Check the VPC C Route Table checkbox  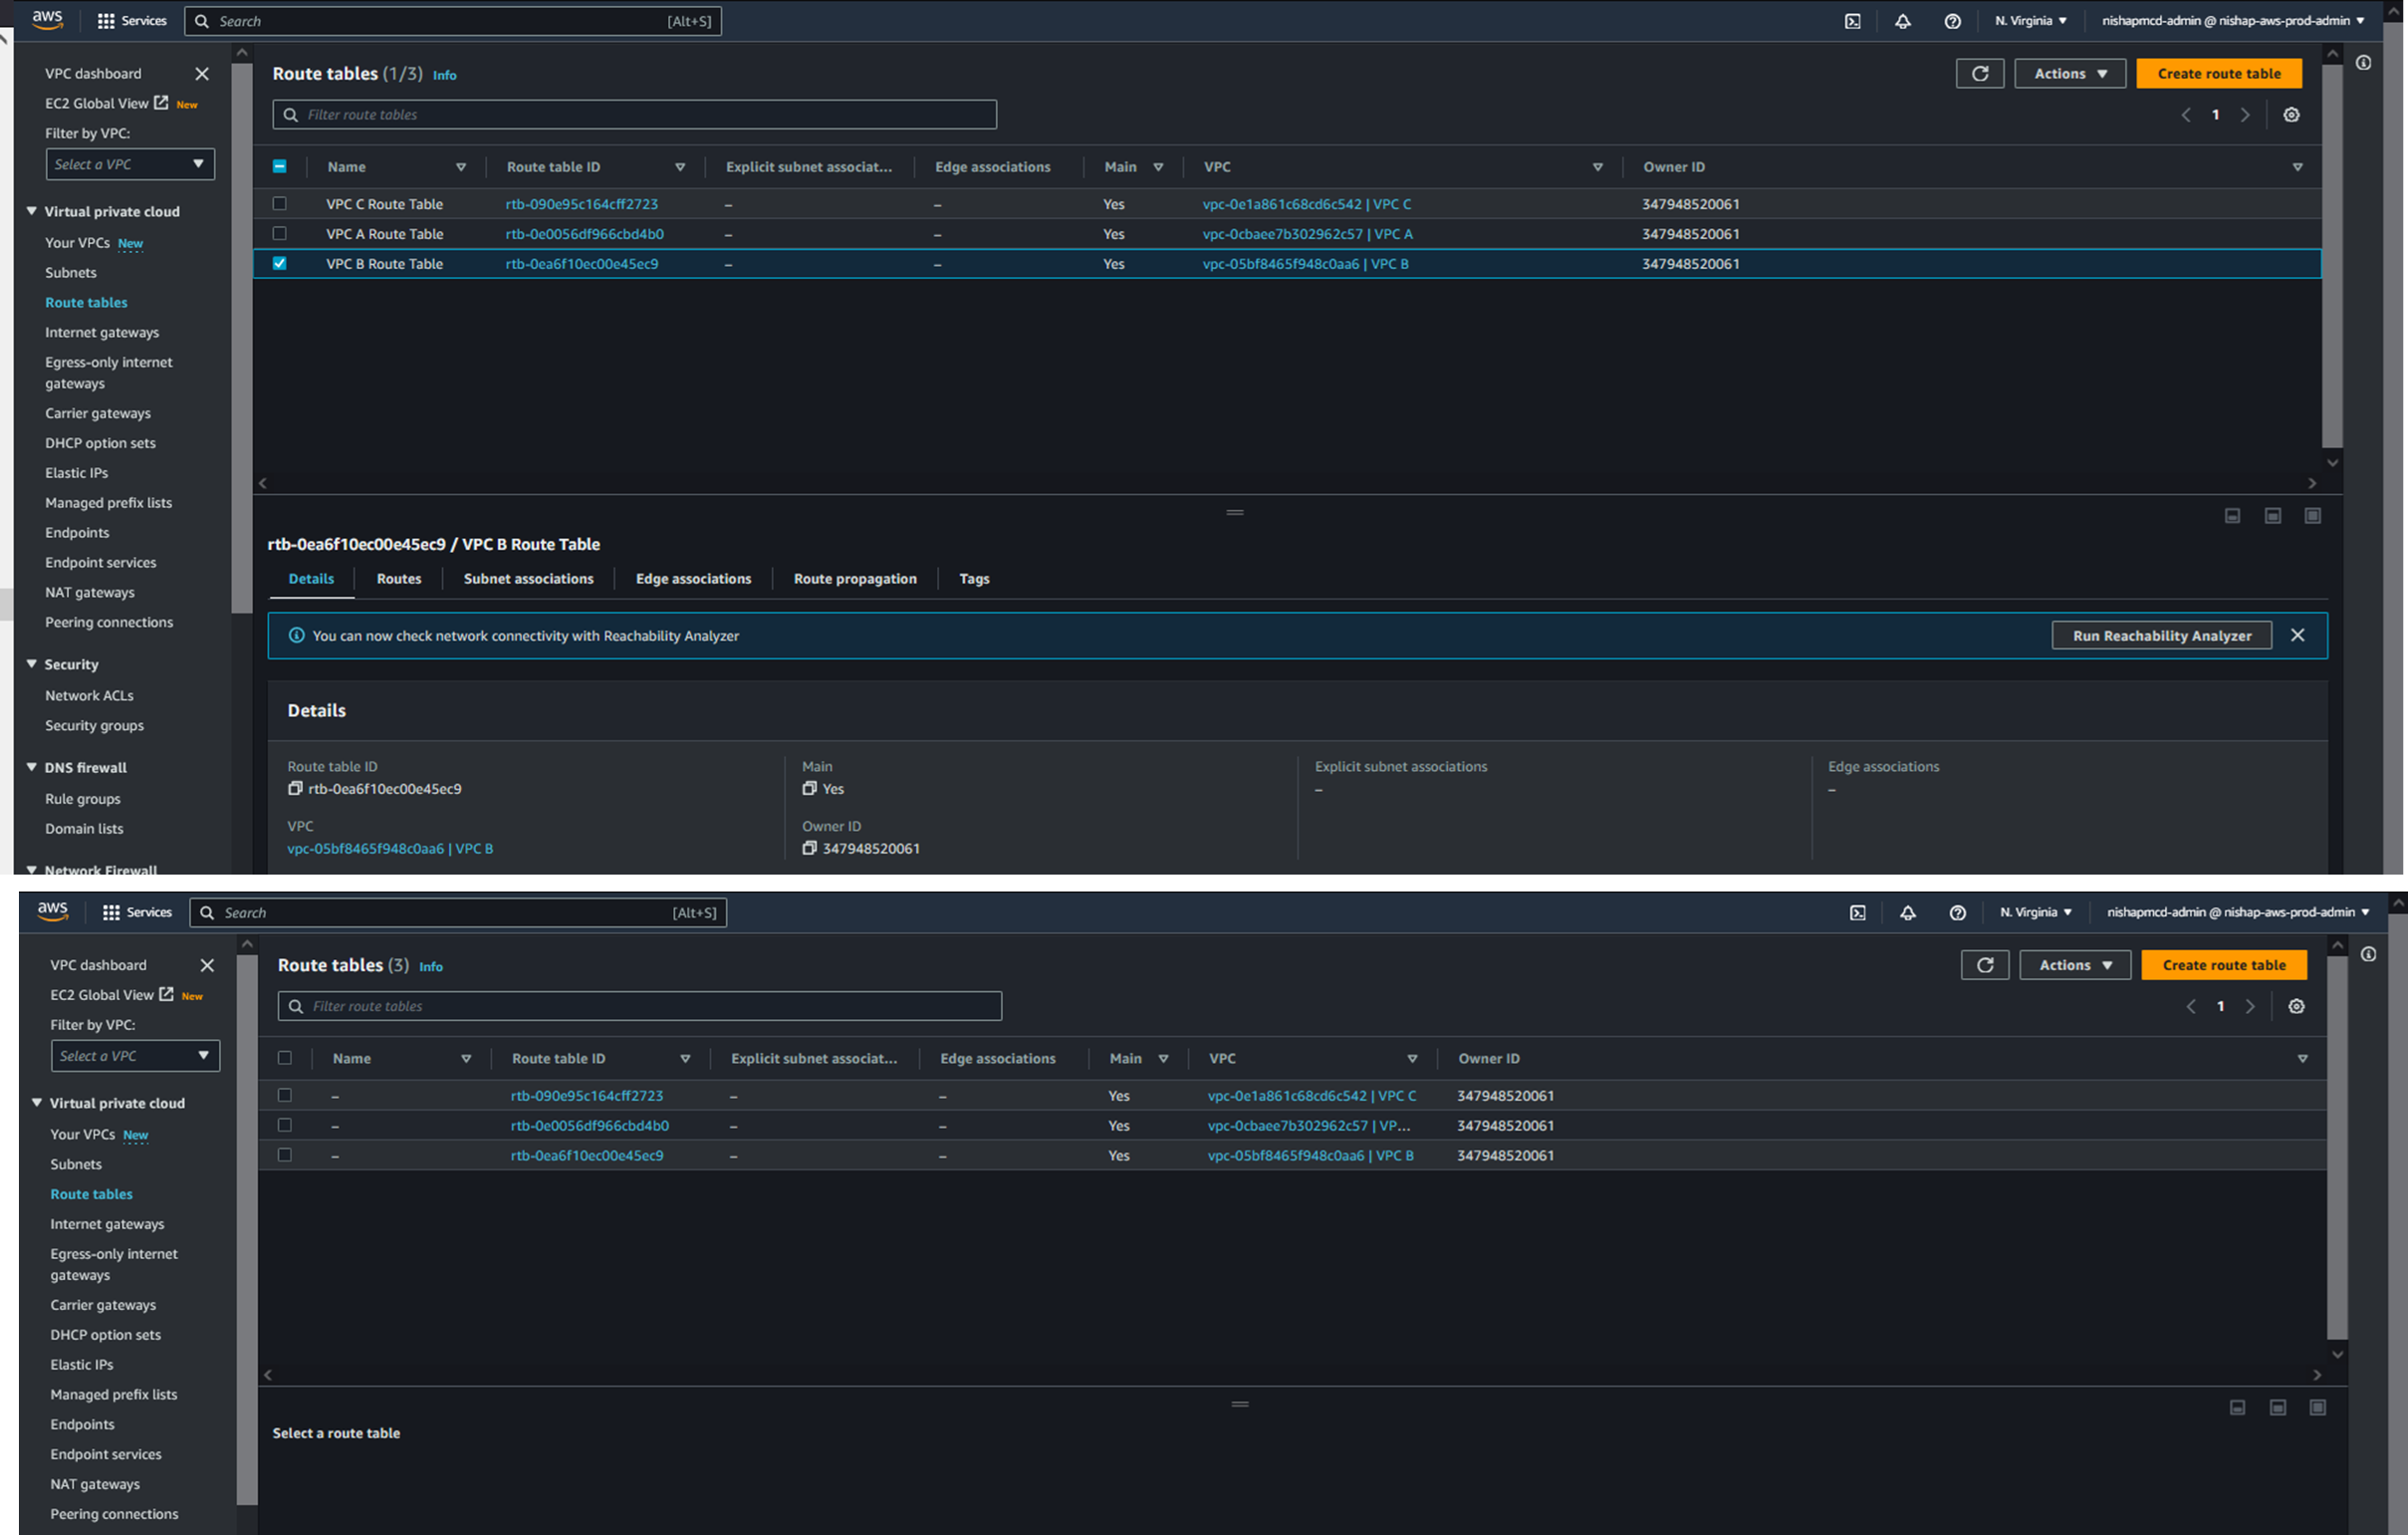pyautogui.click(x=280, y=204)
